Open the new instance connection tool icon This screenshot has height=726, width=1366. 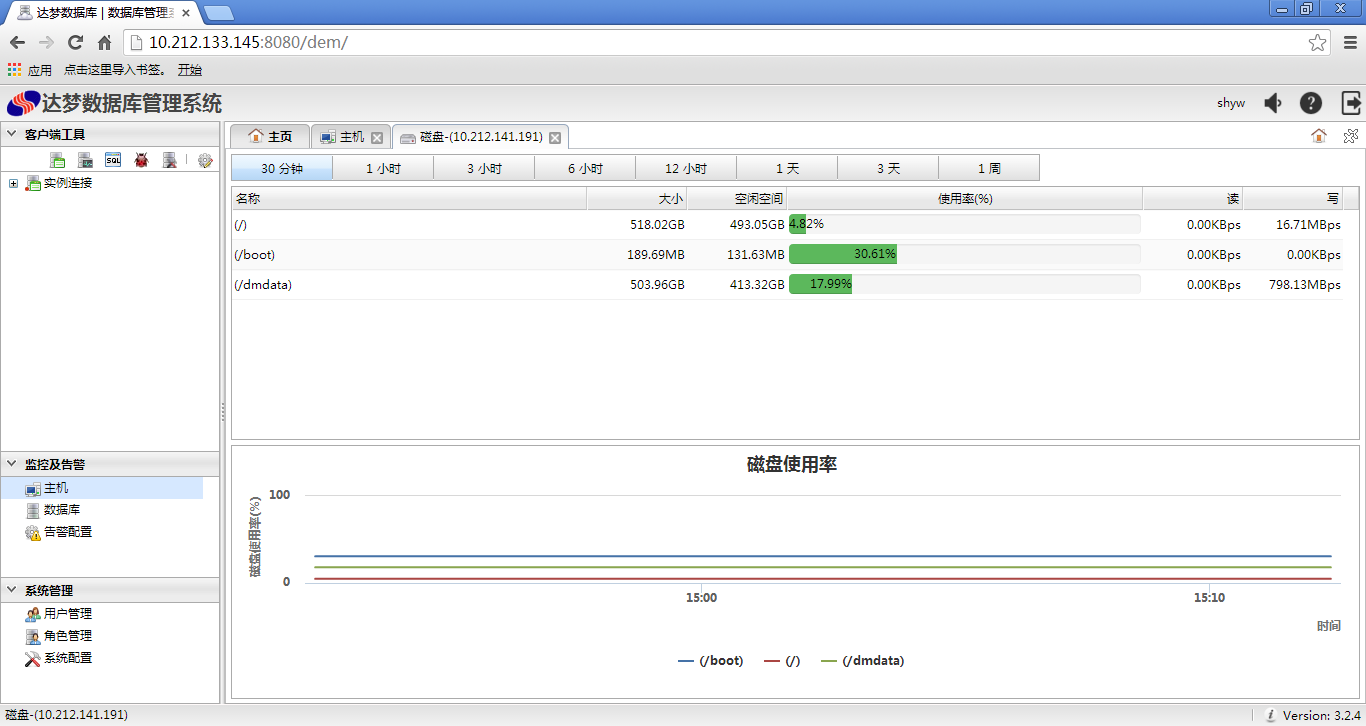[x=58, y=160]
